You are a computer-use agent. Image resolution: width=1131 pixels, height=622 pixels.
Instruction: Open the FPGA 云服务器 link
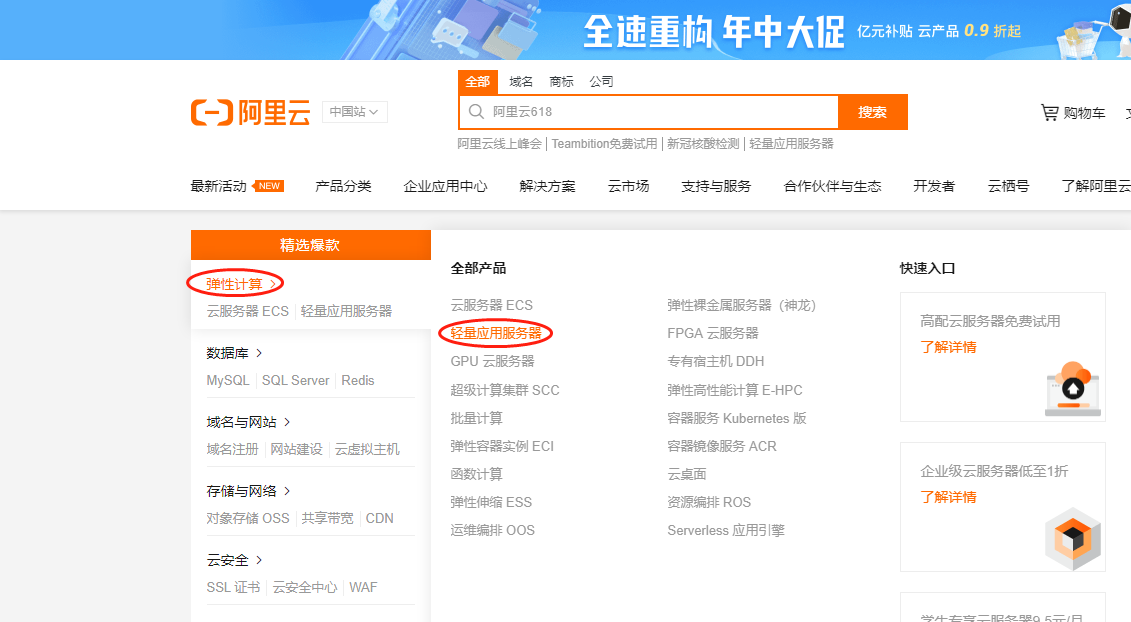713,333
